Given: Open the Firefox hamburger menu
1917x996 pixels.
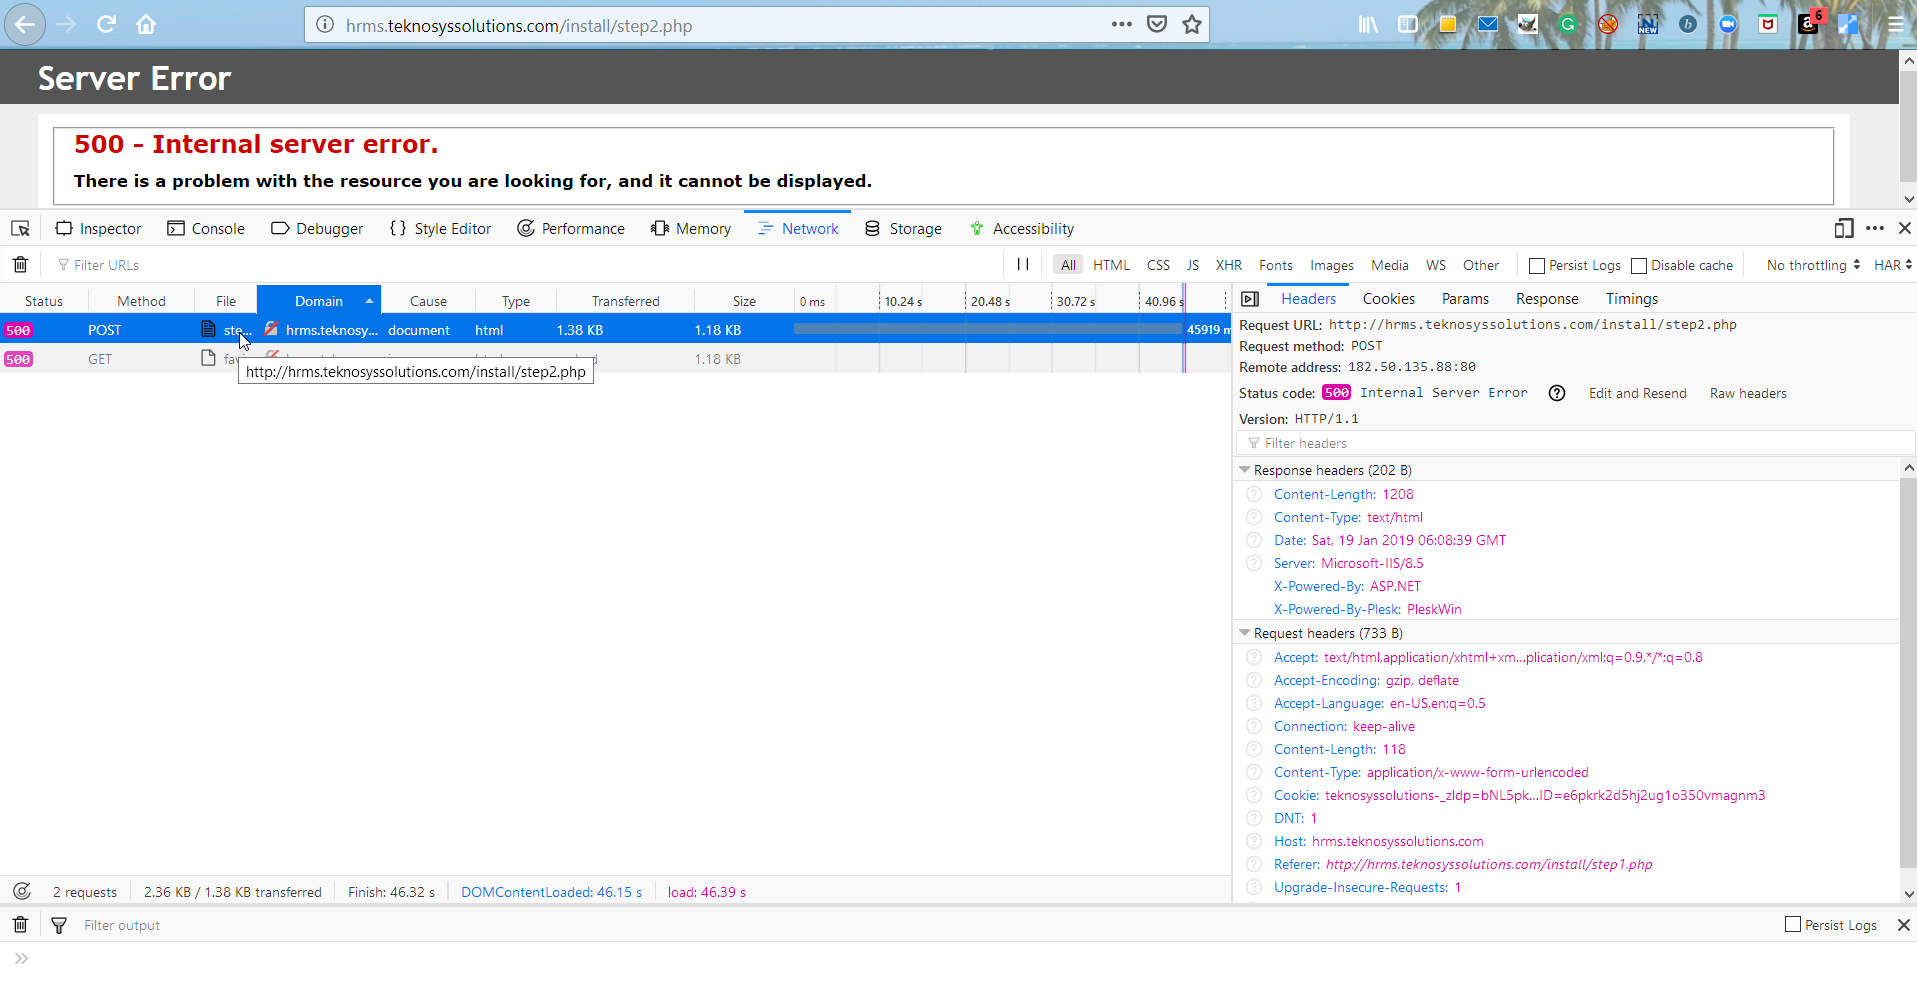Looking at the screenshot, I should pos(1895,24).
